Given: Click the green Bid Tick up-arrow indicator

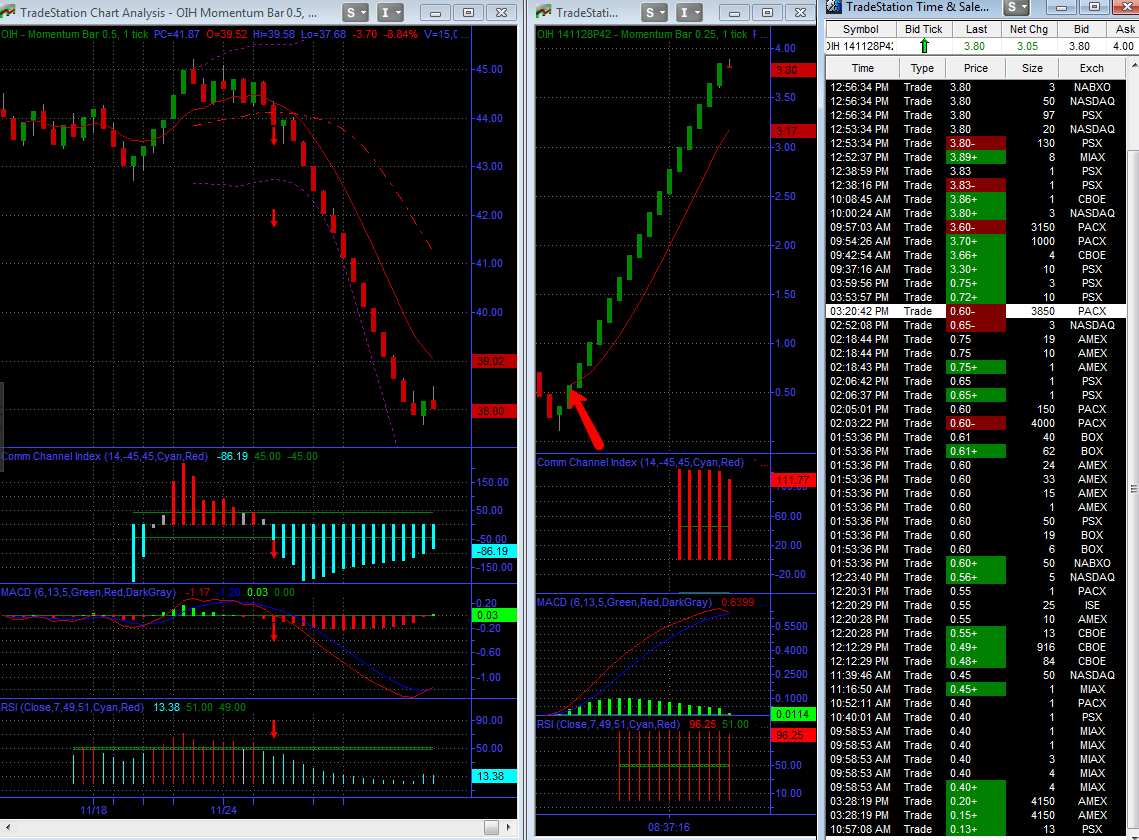Looking at the screenshot, I should point(924,46).
